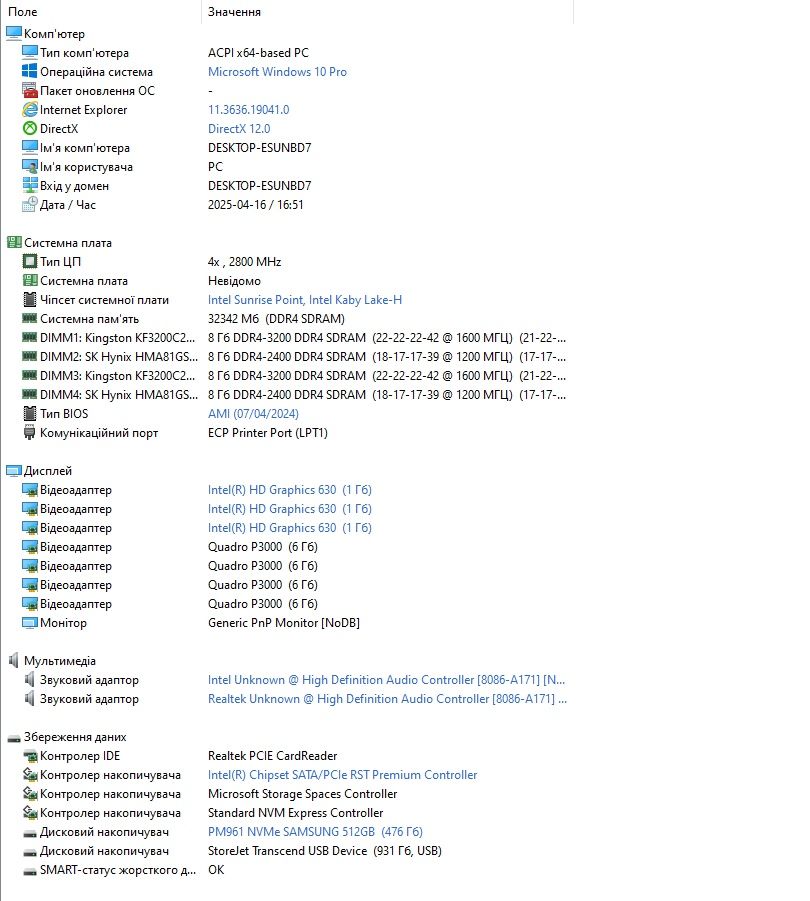The width and height of the screenshot is (810, 901).
Task: Select the Невідомо motherboard value
Action: (234, 280)
